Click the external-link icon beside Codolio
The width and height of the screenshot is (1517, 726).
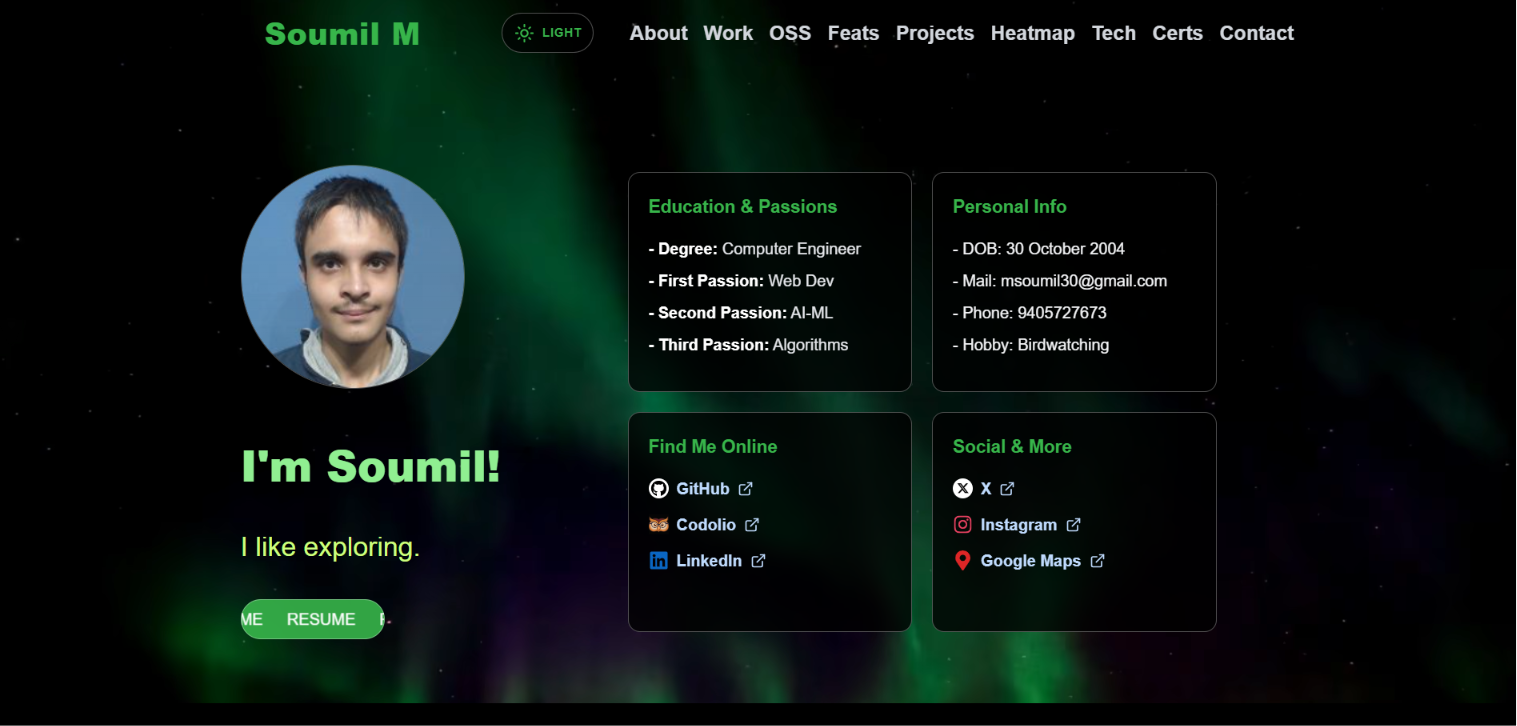(x=752, y=525)
